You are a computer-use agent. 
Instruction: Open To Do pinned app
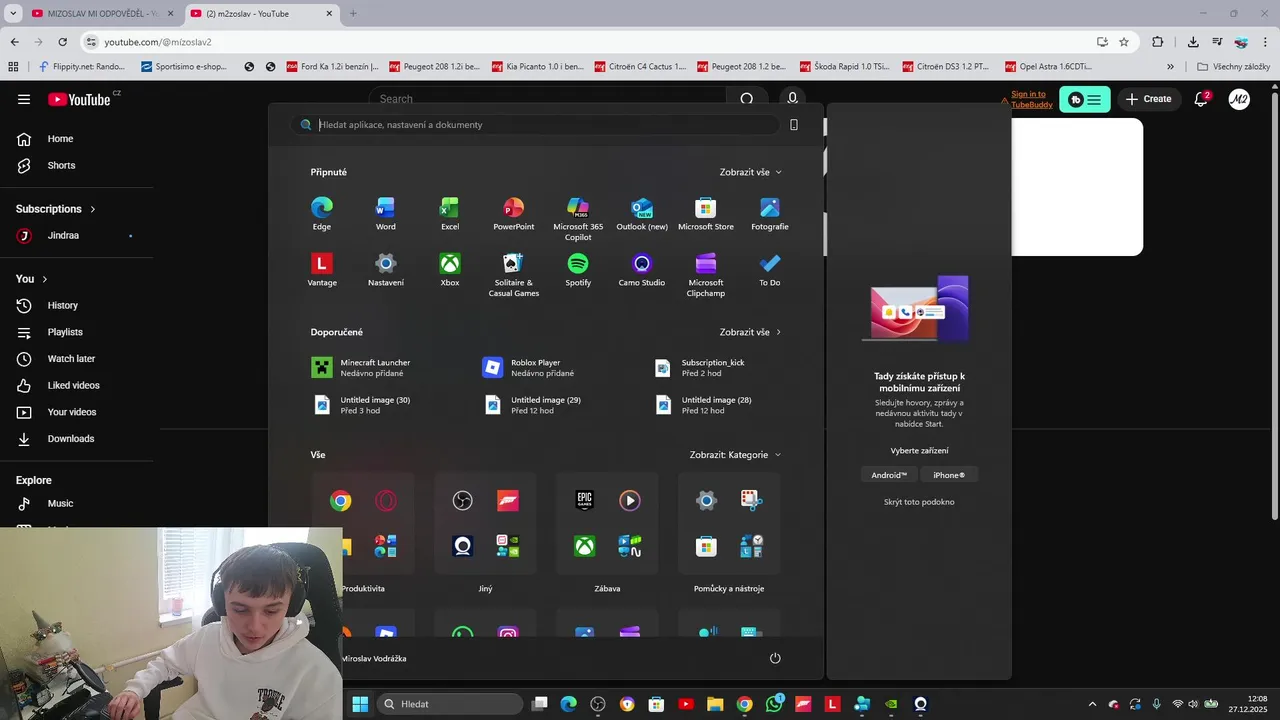(x=770, y=270)
